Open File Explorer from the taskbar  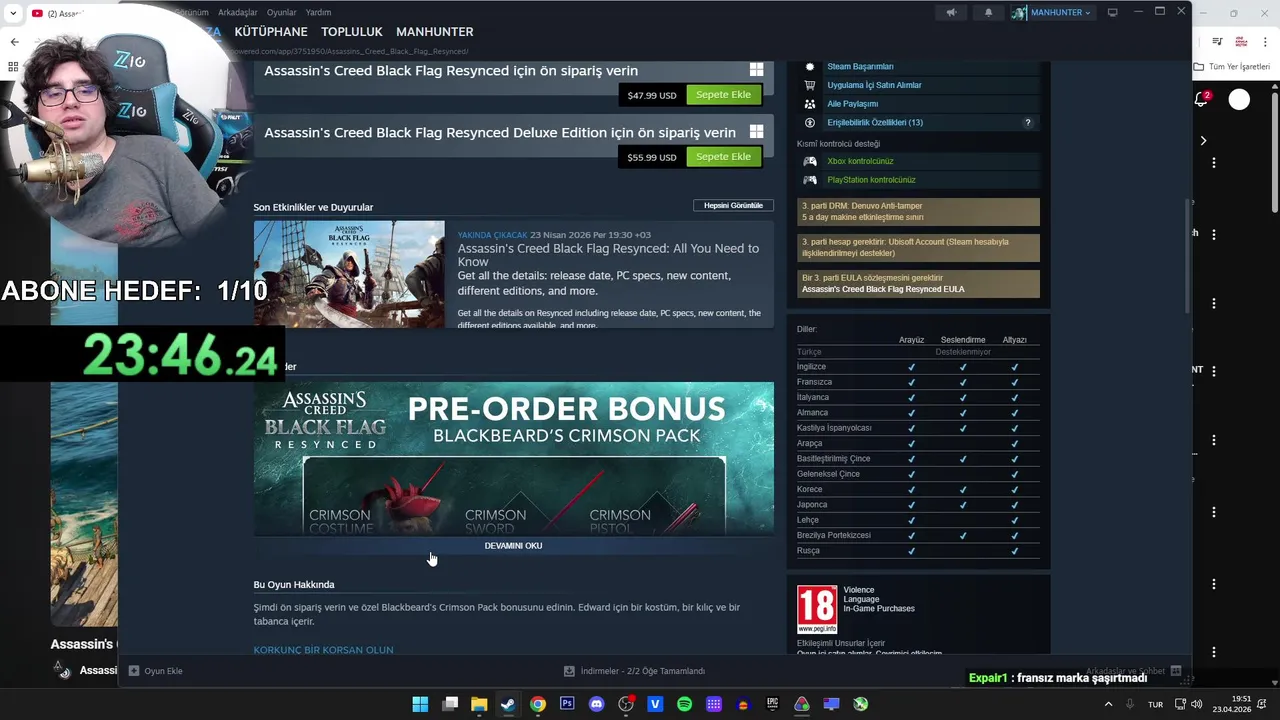(479, 704)
